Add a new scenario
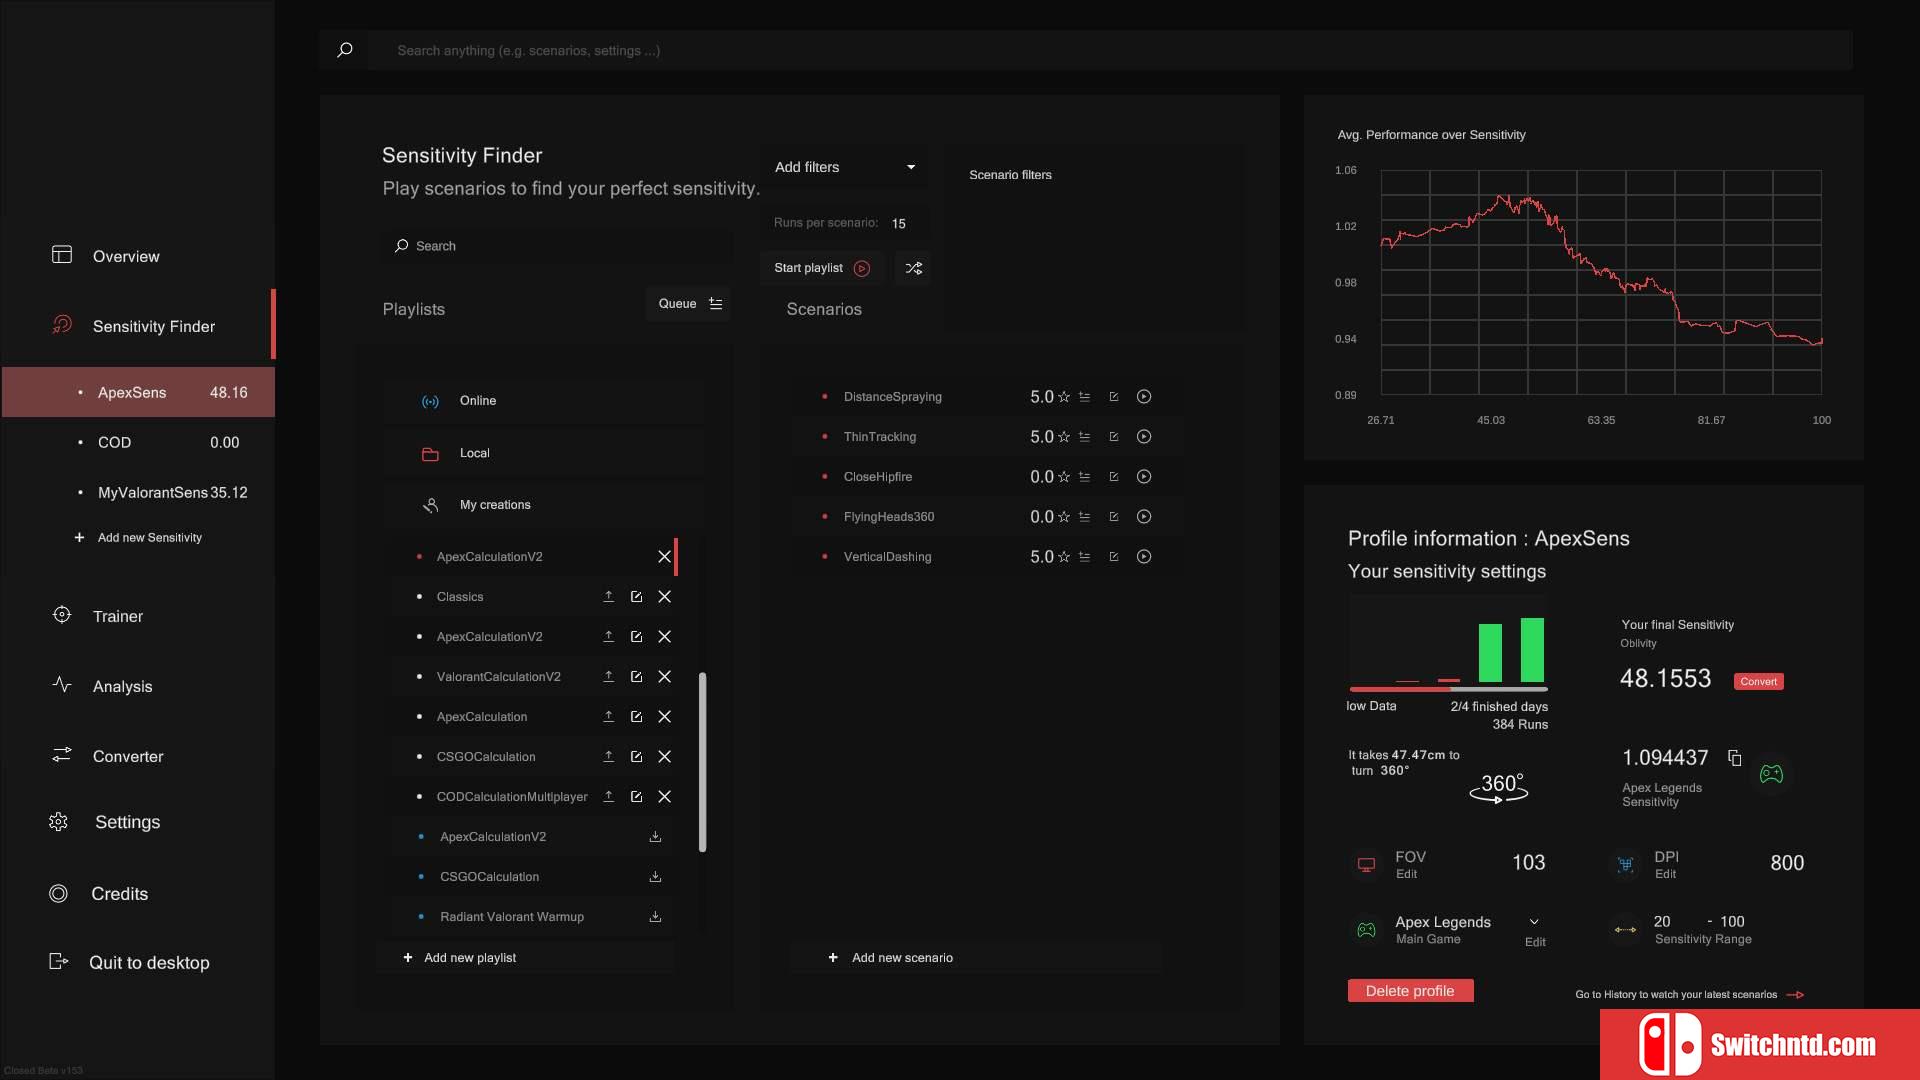 (975, 958)
